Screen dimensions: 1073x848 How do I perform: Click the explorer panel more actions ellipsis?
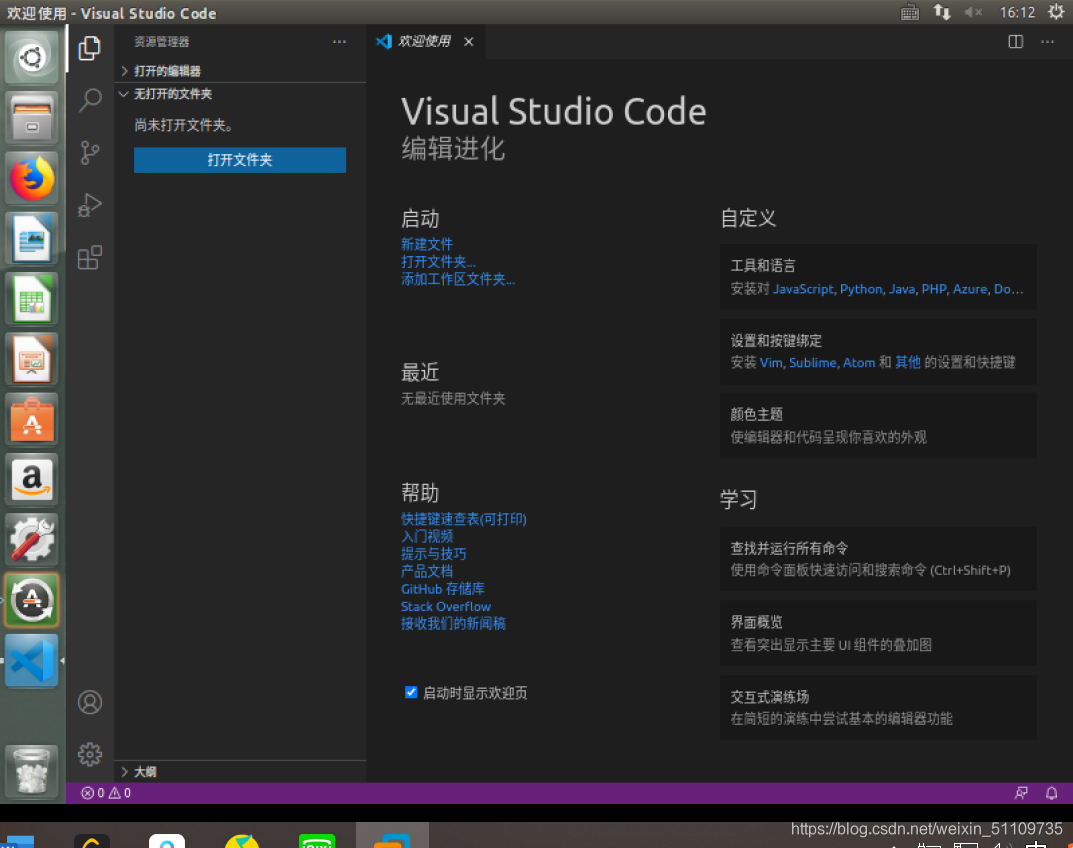coord(339,42)
